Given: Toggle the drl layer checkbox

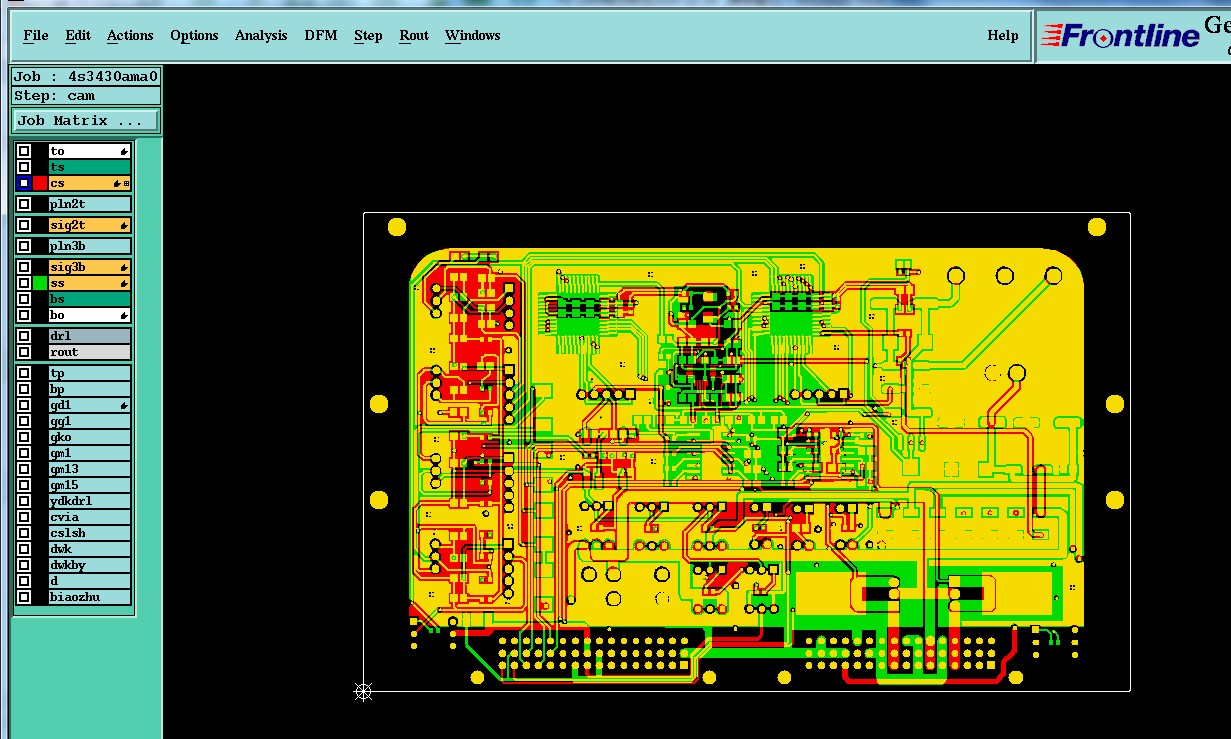Looking at the screenshot, I should click(x=24, y=336).
